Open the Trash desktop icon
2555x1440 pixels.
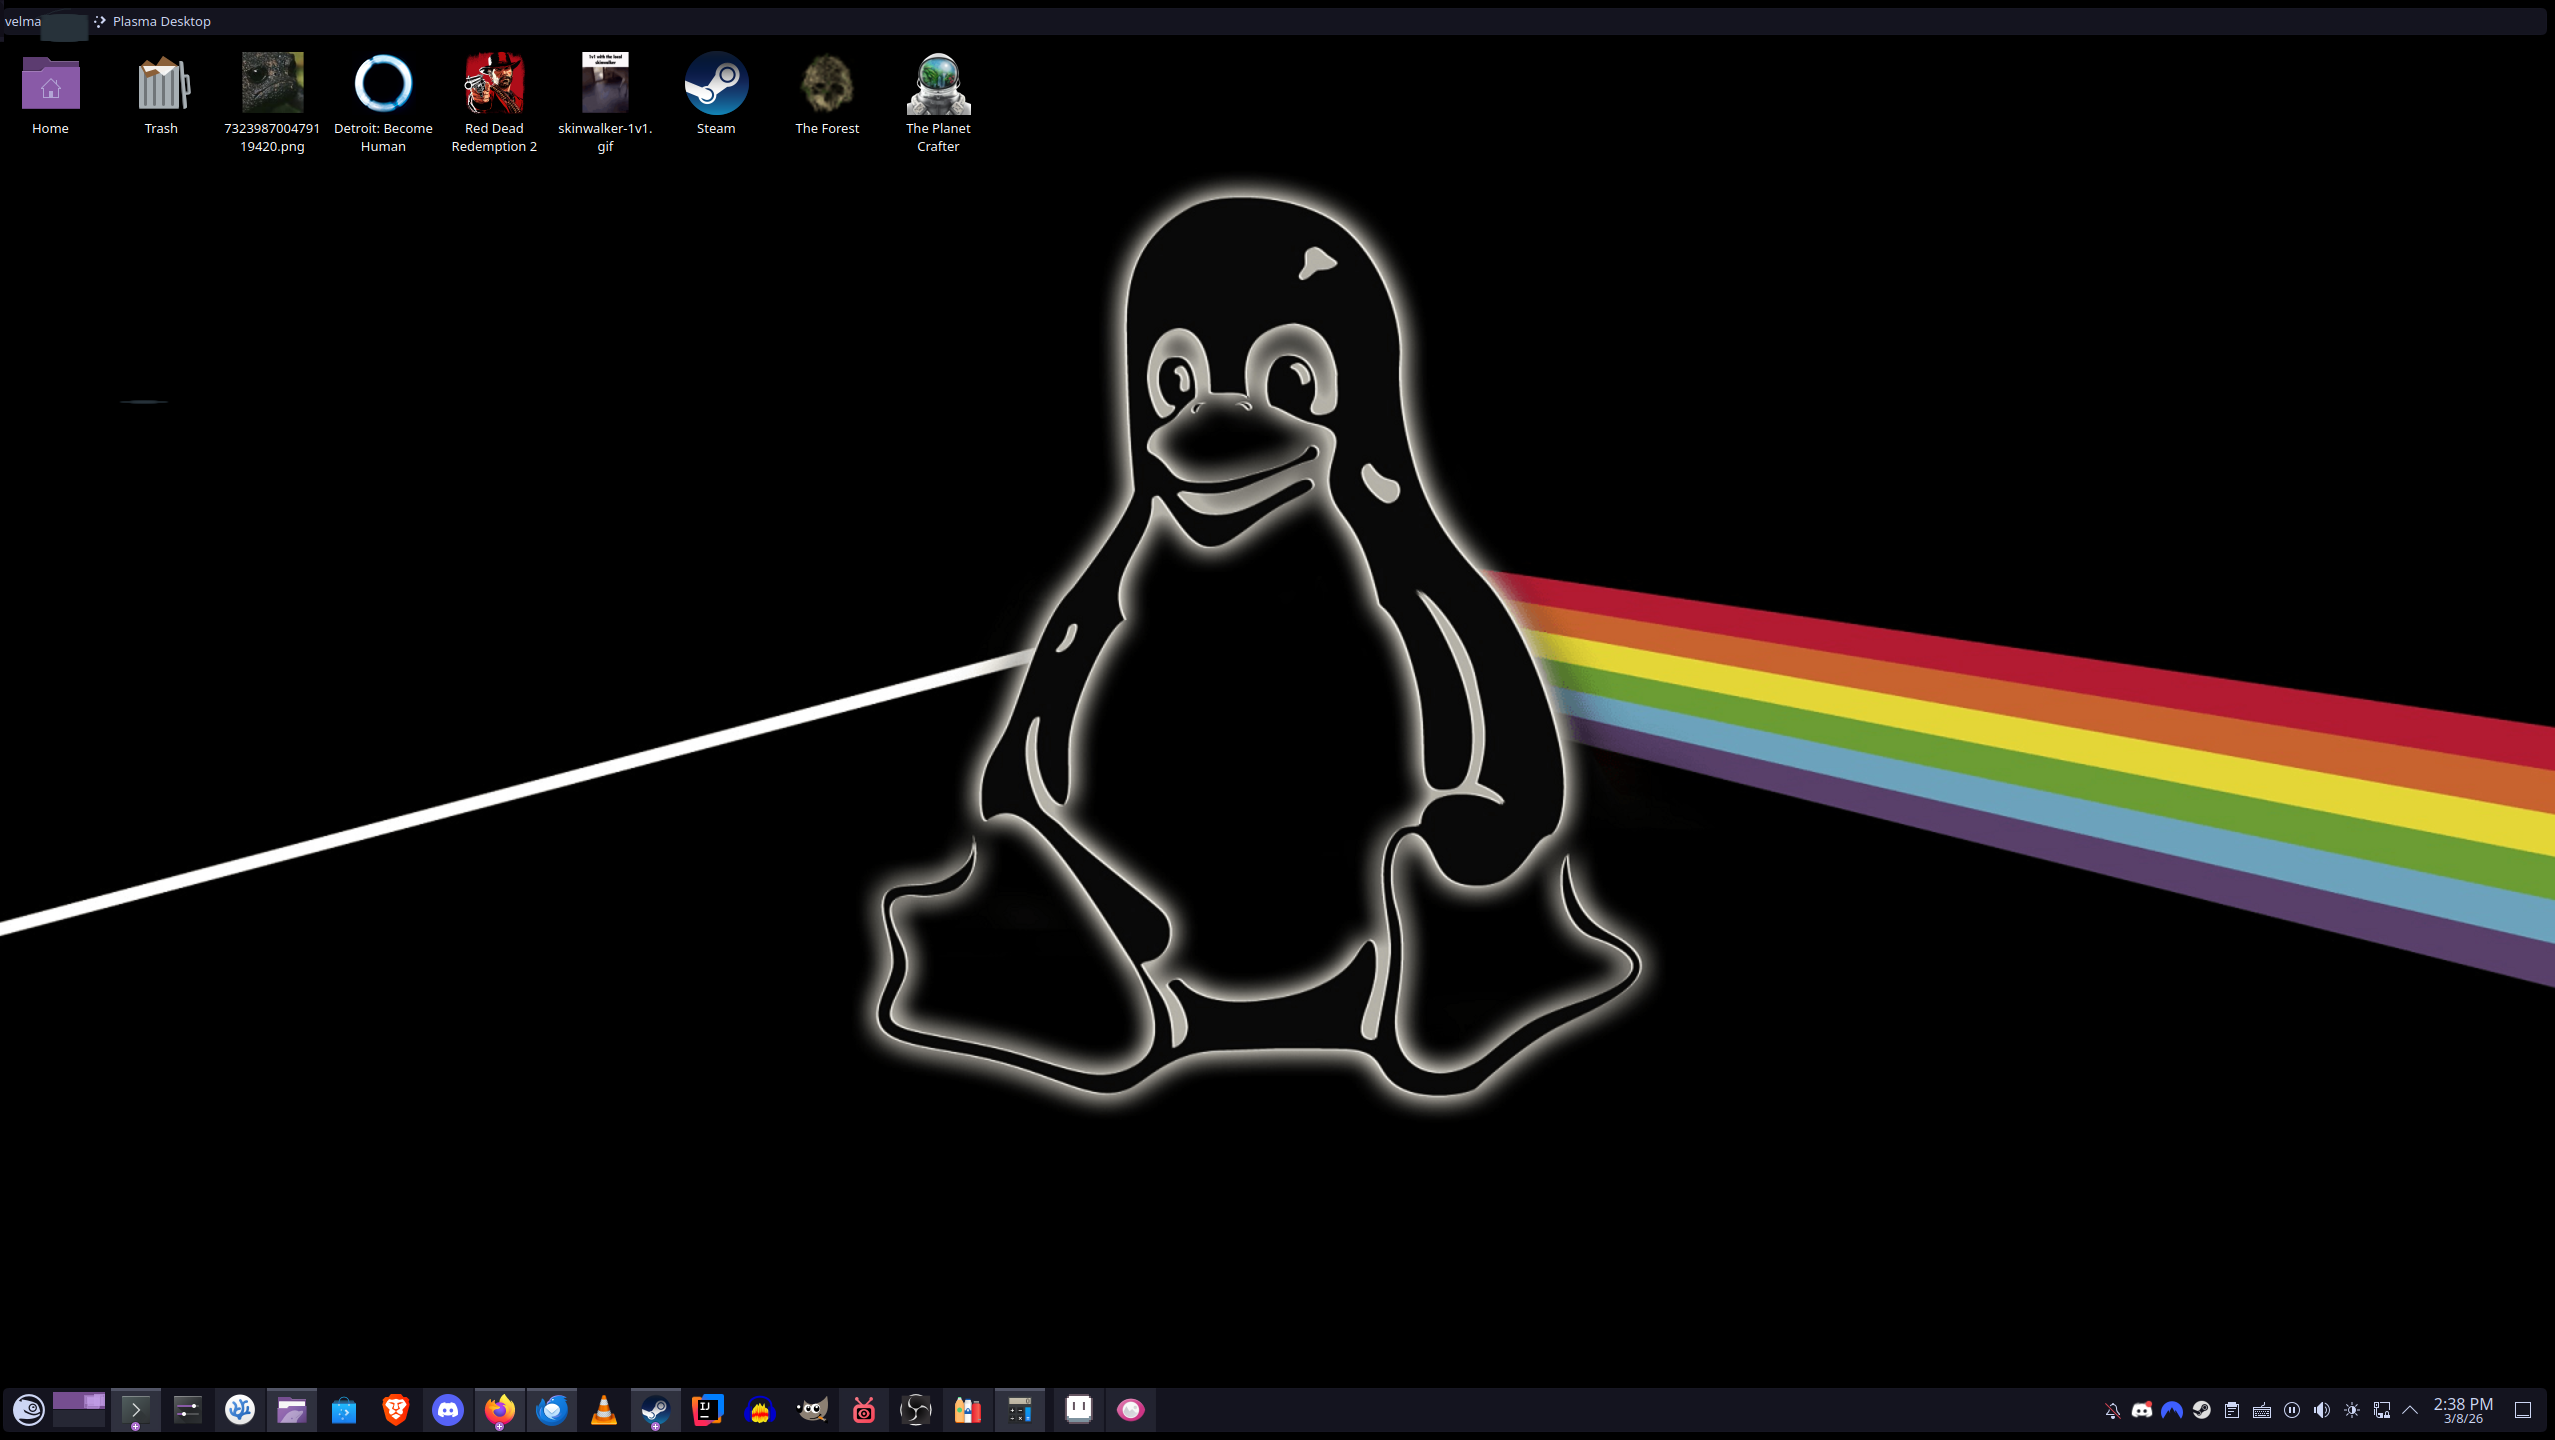click(x=161, y=95)
